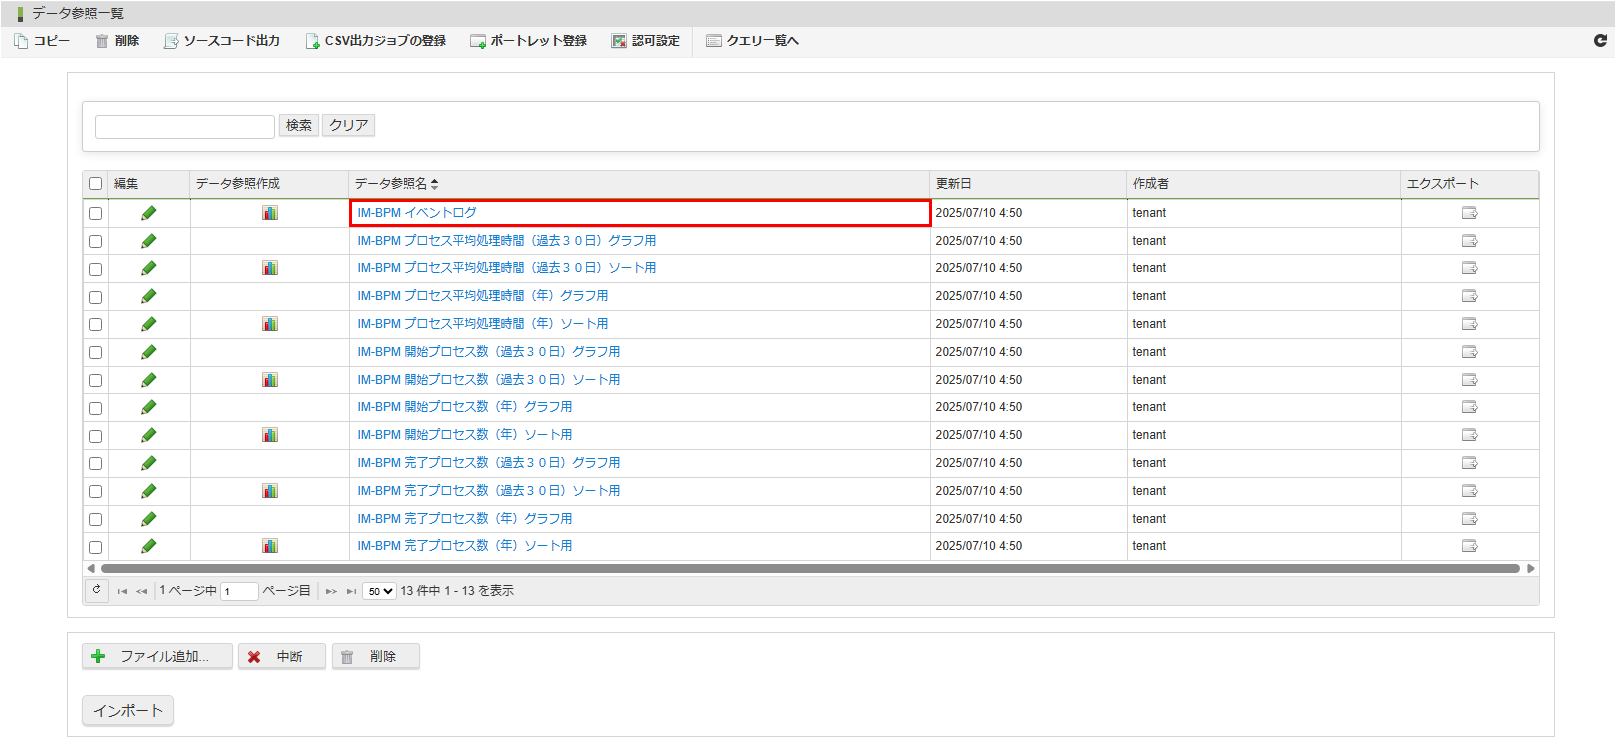Viewport: 1616px width, 753px height.
Task: Click export icon for 完了プロセス数（年）ソート用
Action: [1470, 546]
